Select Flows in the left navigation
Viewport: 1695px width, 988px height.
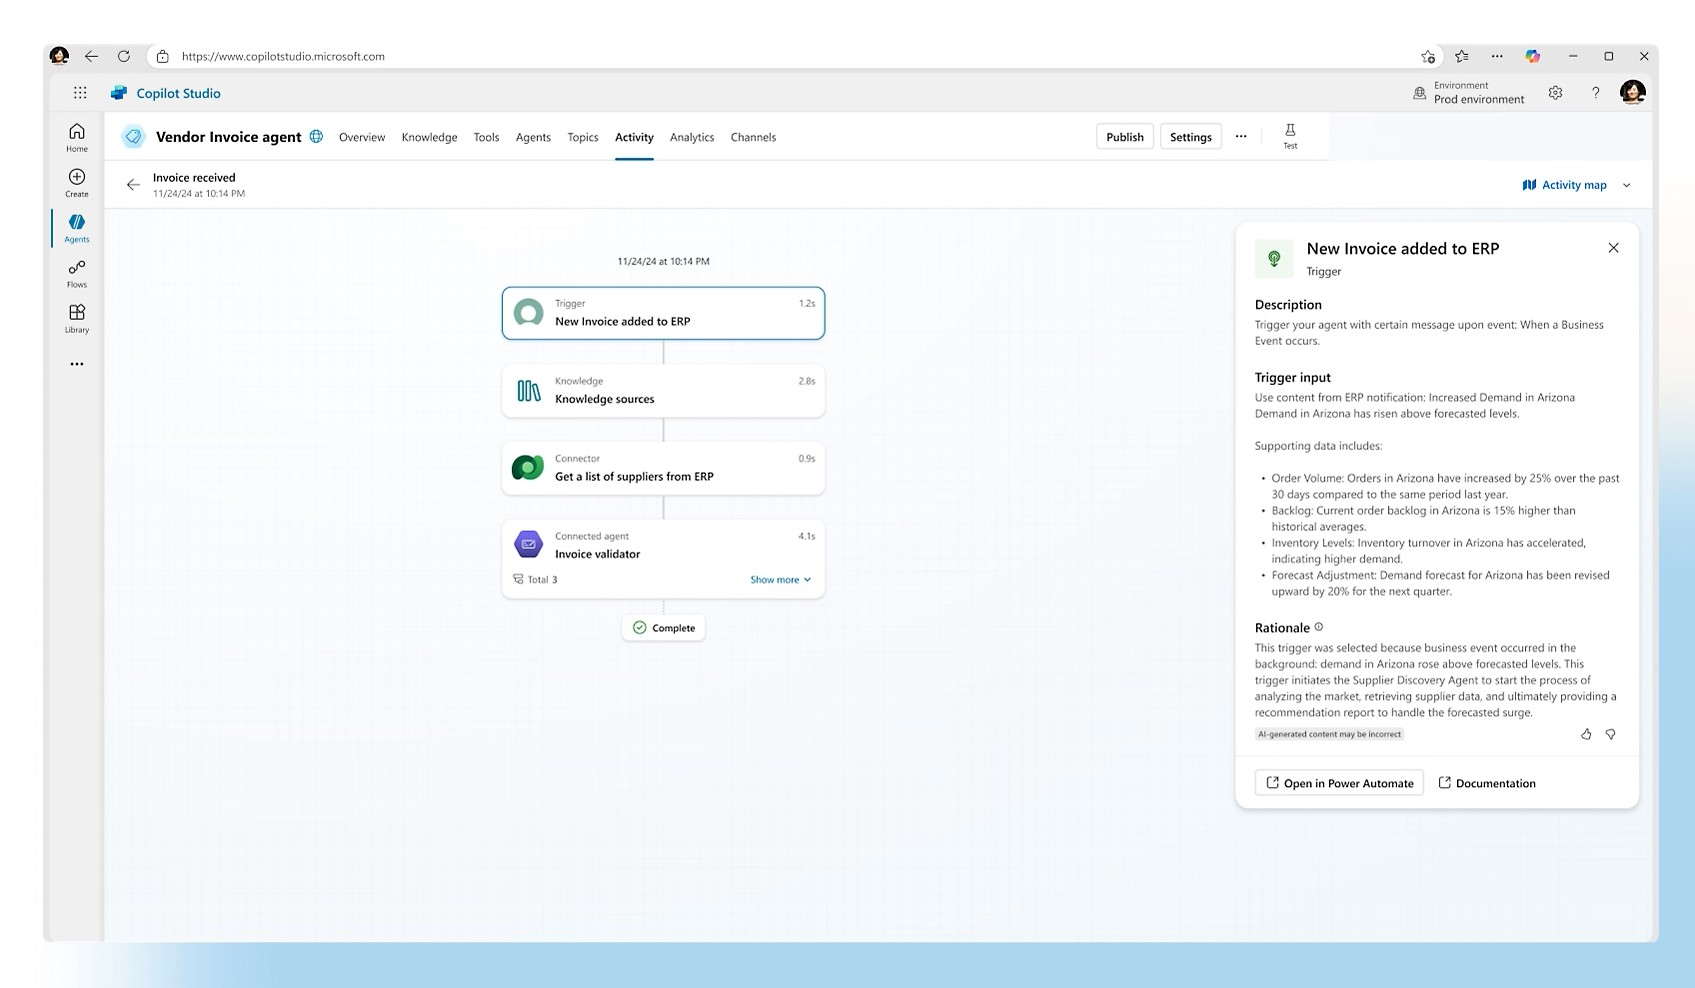[x=76, y=273]
